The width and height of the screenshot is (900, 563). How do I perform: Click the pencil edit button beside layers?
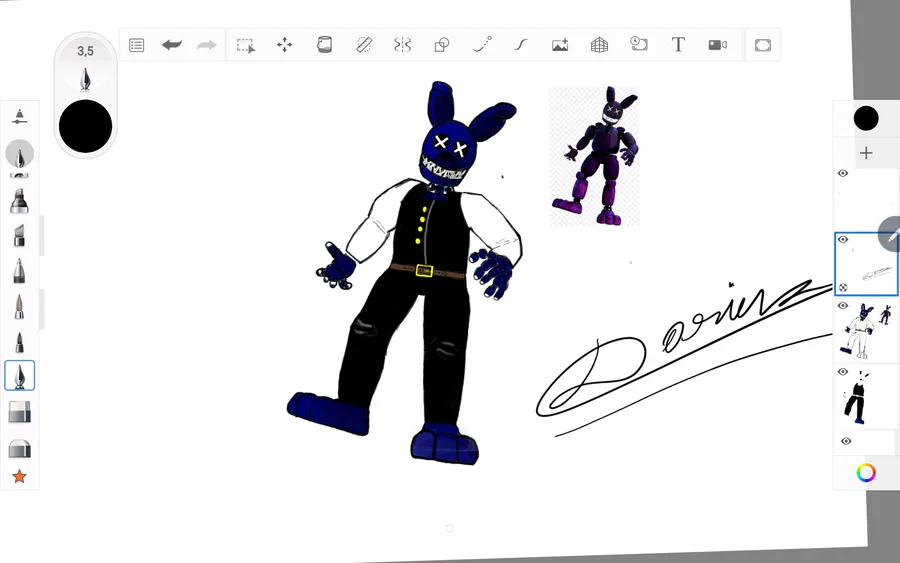891,234
